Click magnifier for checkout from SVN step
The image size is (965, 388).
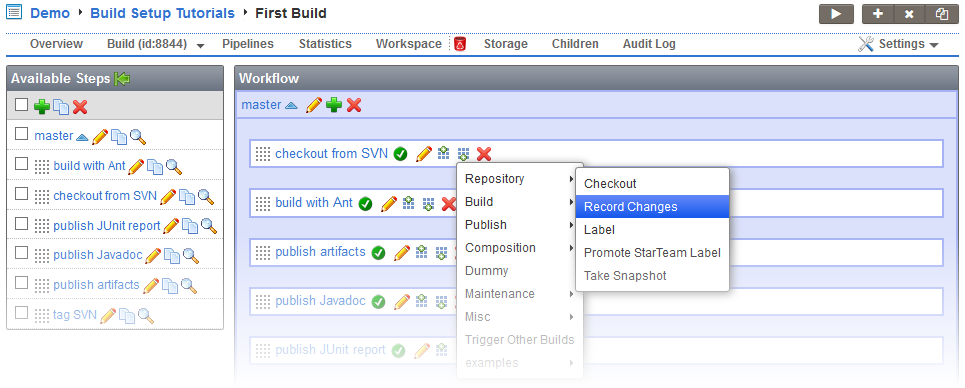[206, 196]
